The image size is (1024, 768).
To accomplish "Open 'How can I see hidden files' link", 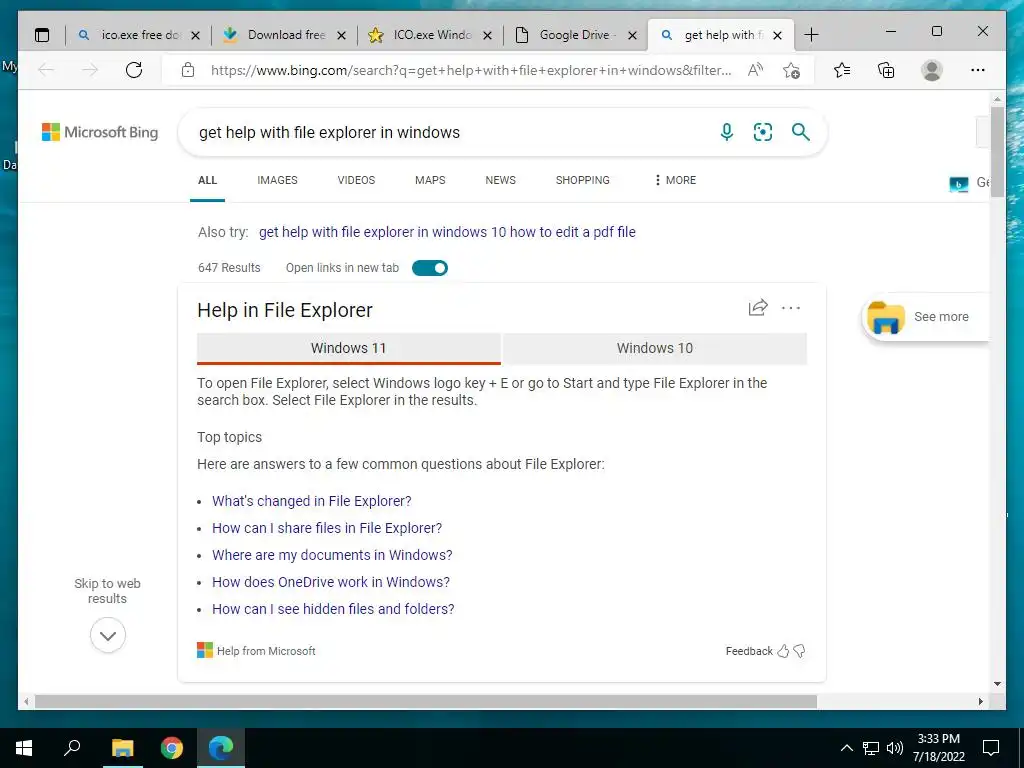I will [333, 609].
